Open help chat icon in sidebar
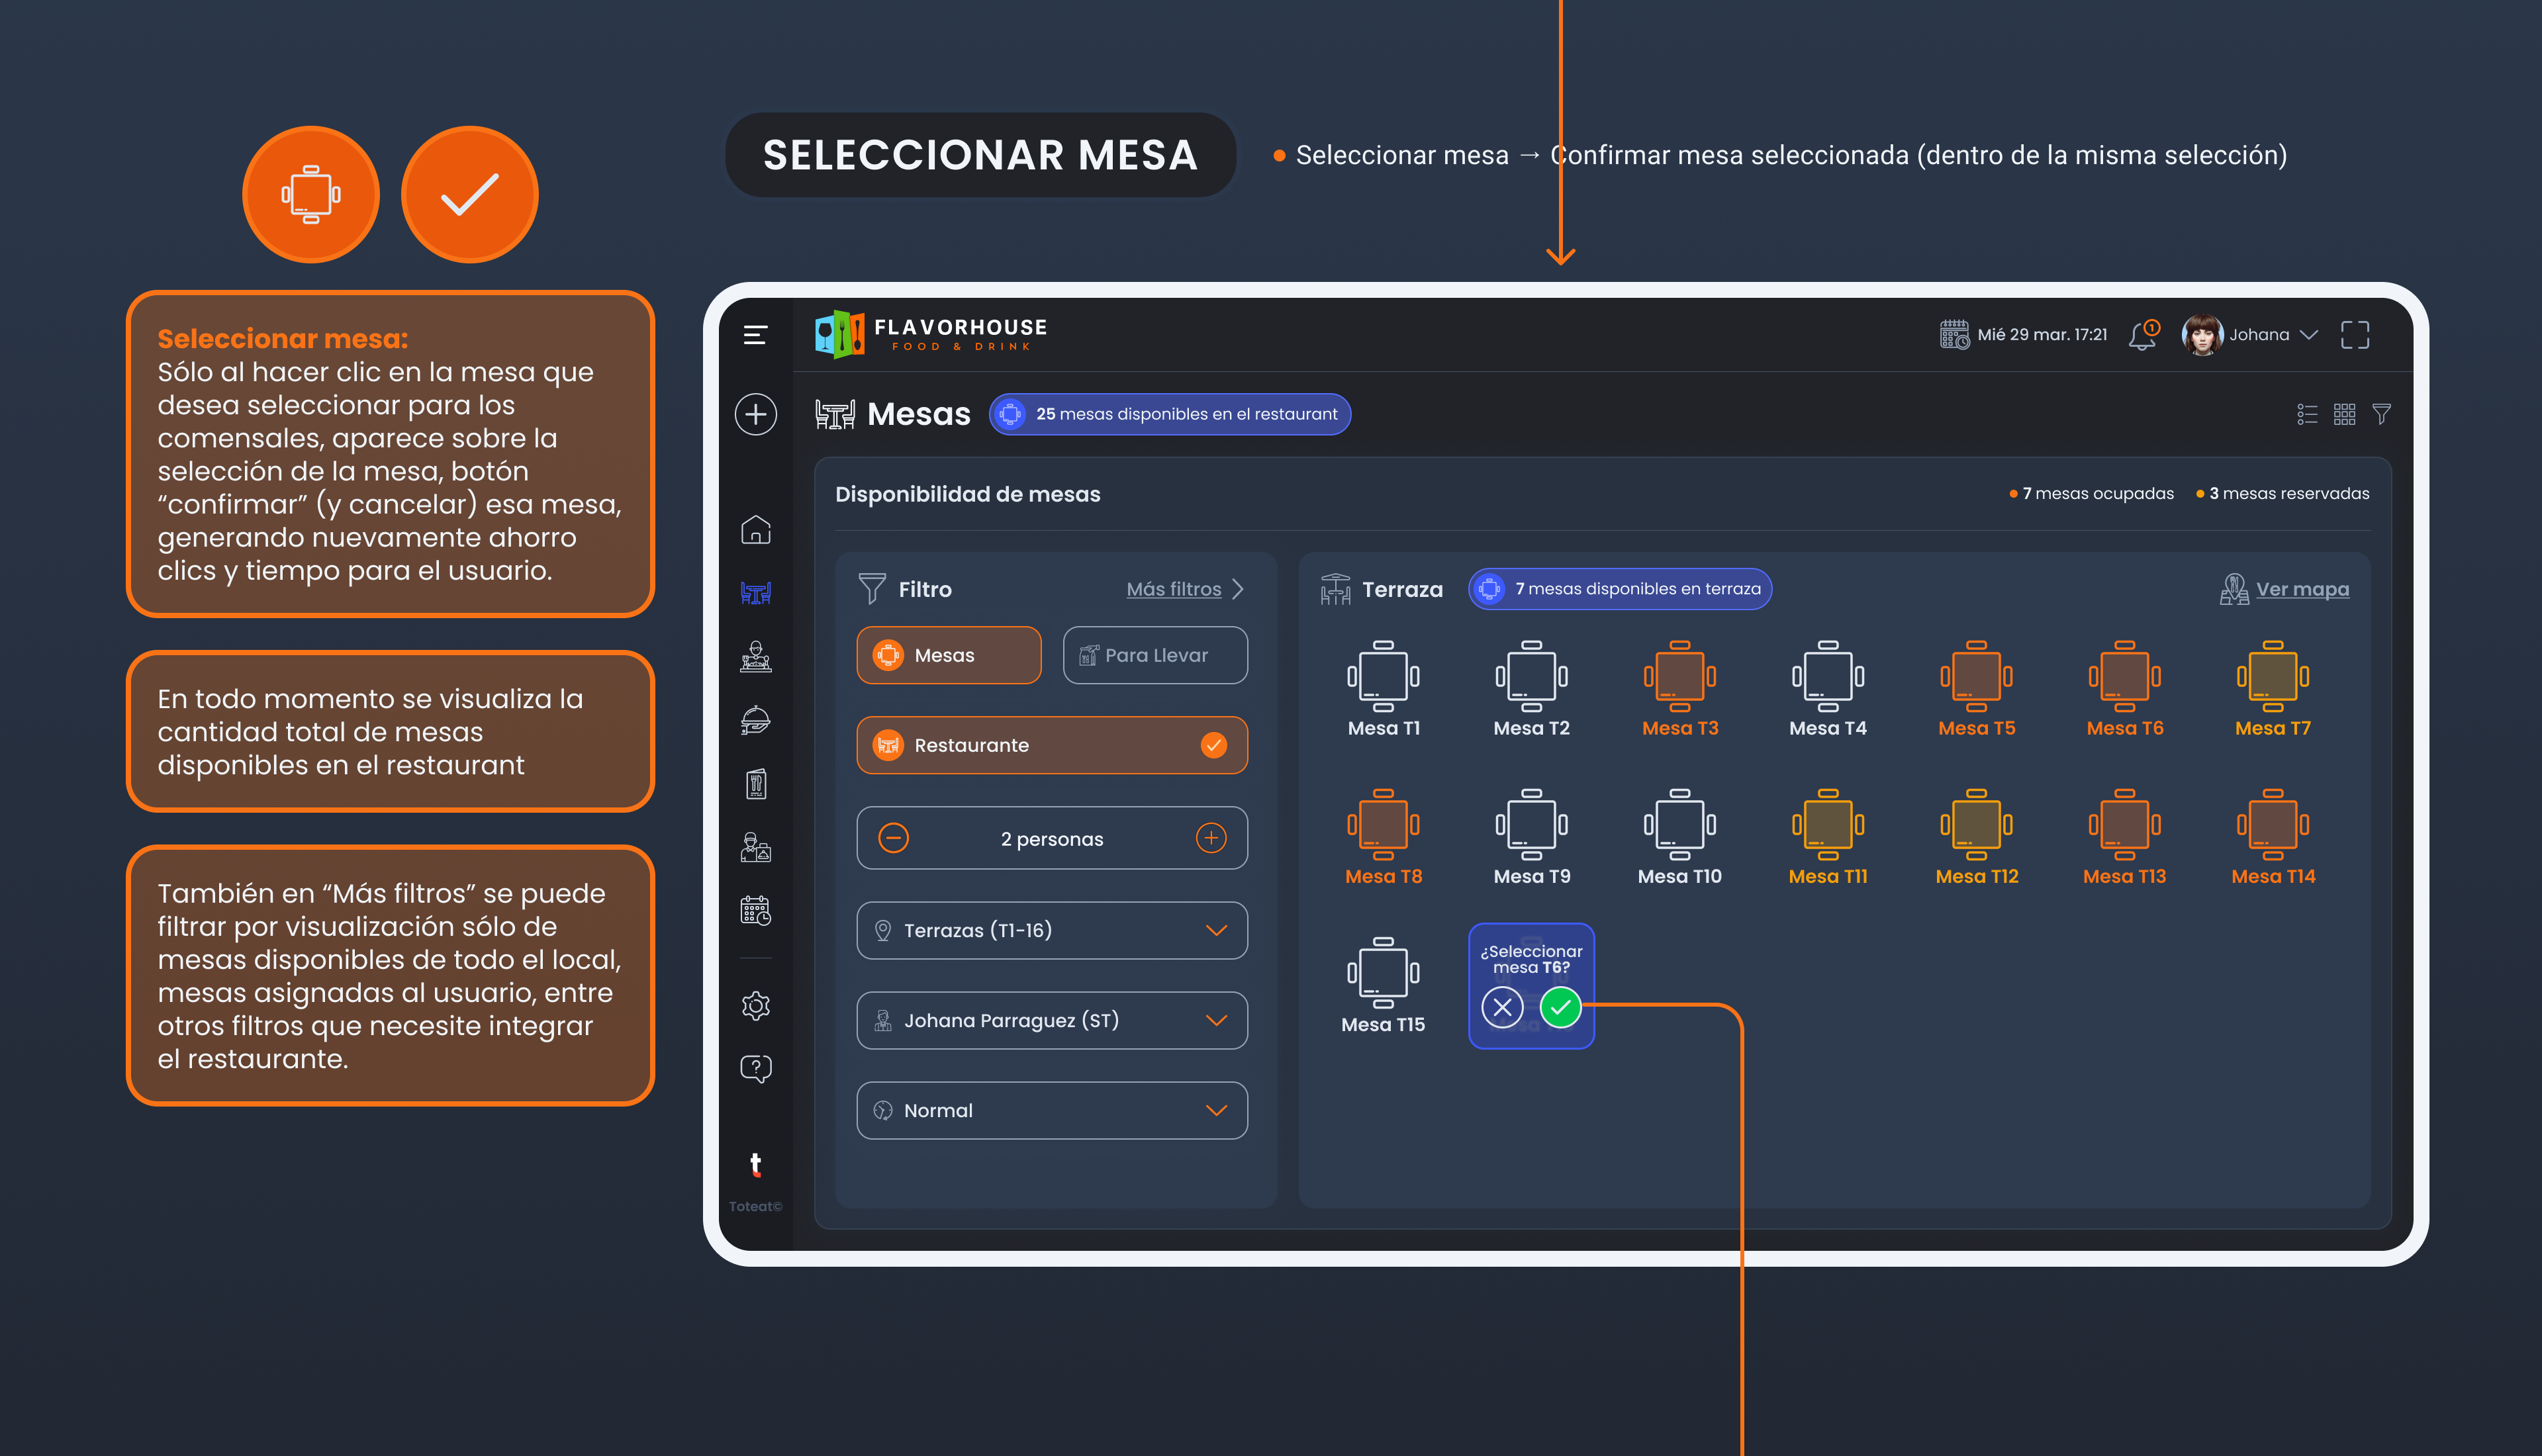This screenshot has width=2542, height=1456. pos(755,1068)
